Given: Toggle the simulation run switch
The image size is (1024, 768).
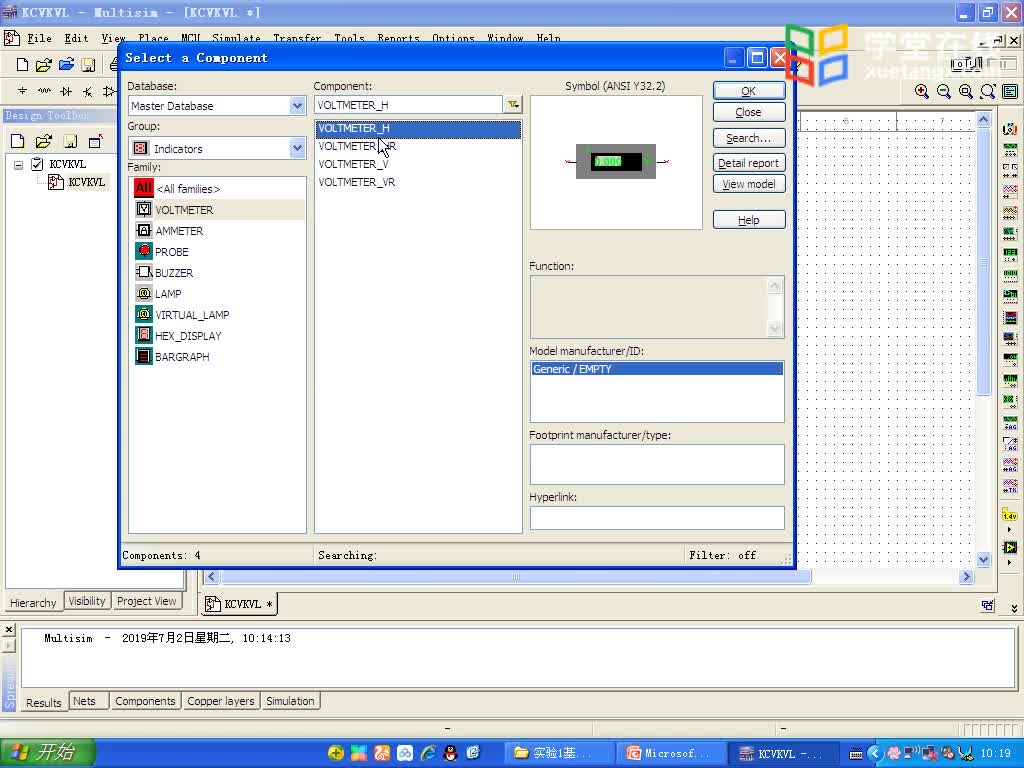Looking at the screenshot, I should 967,64.
